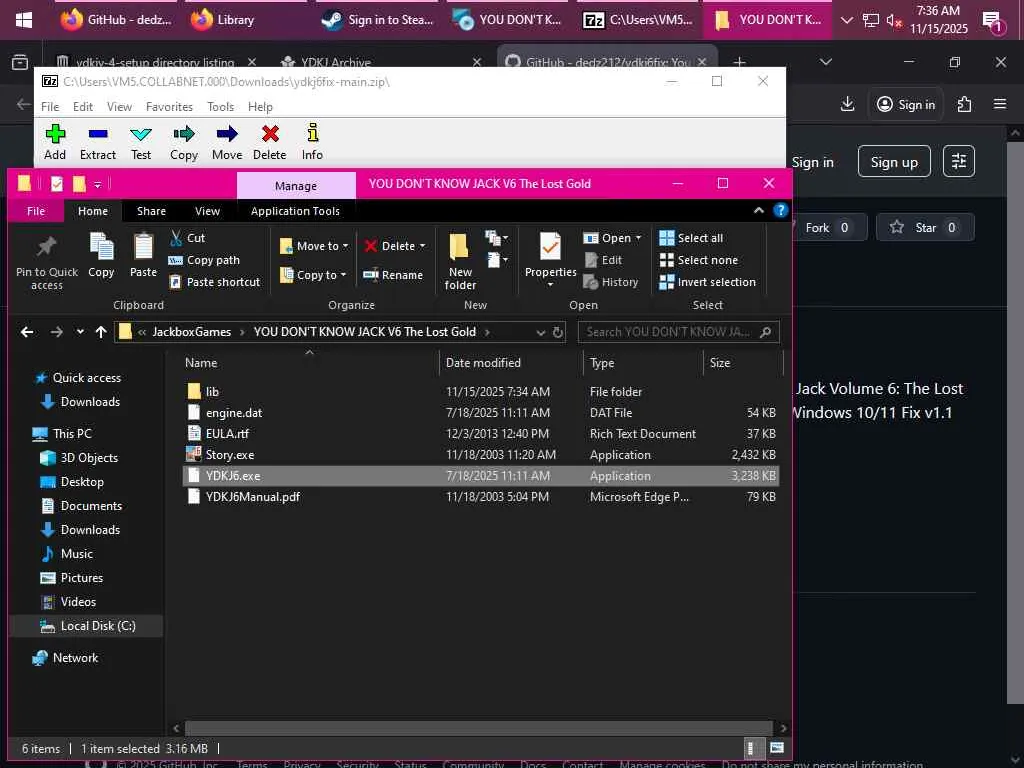Image resolution: width=1024 pixels, height=768 pixels.
Task: Open the Tools menu in 7-Zip
Action: (x=220, y=106)
